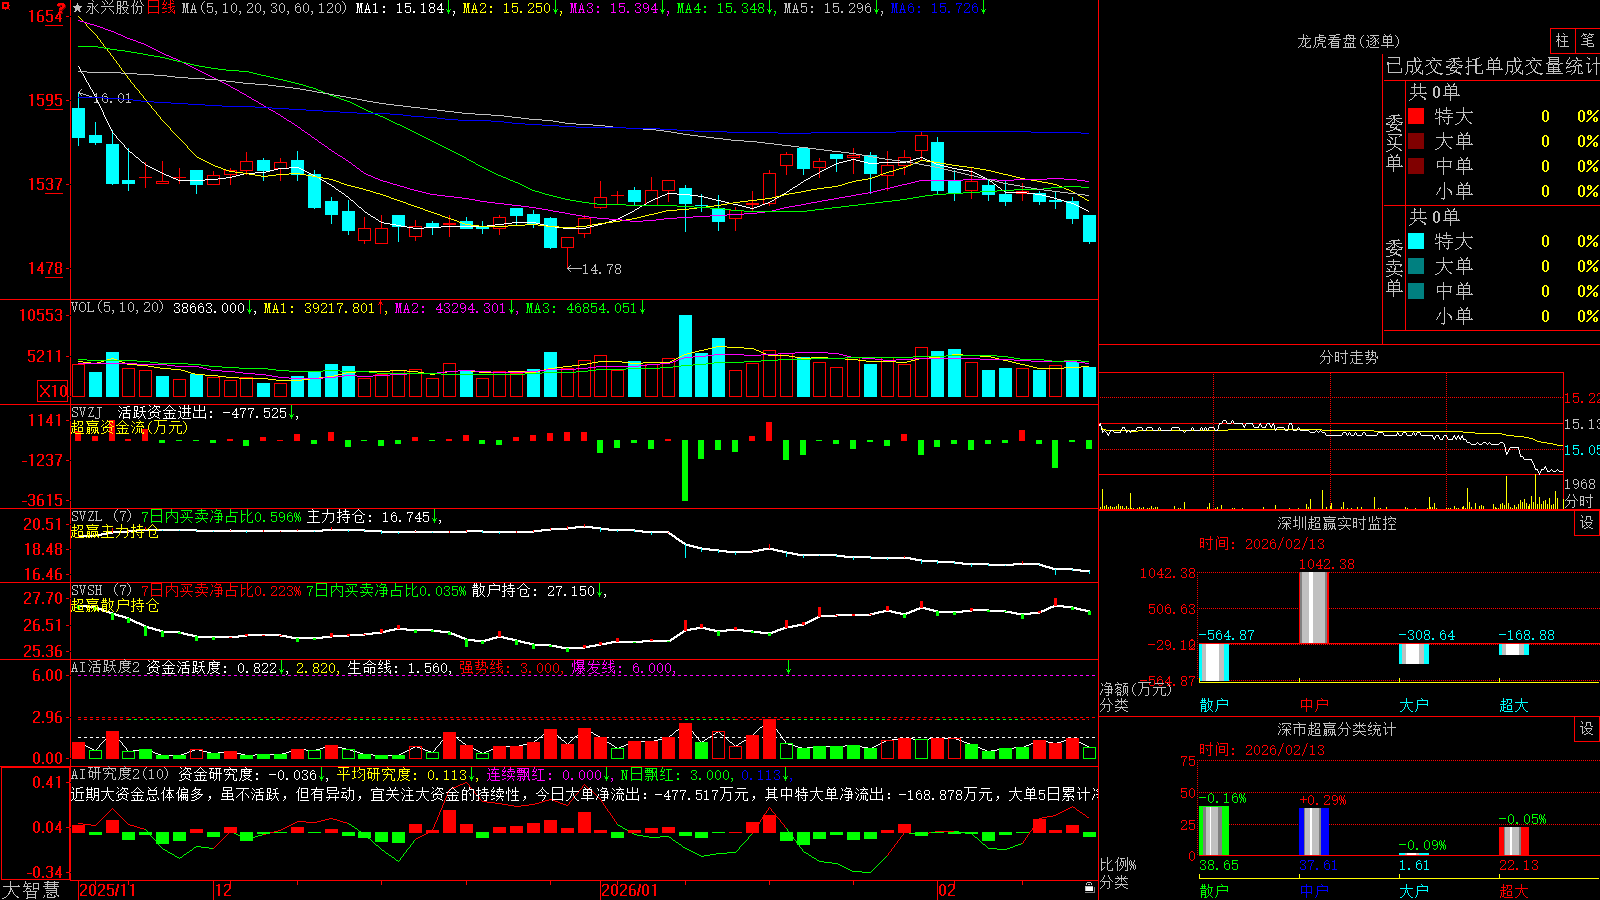Click the X10 volume scale icon
This screenshot has height=900, width=1600.
coord(53,391)
